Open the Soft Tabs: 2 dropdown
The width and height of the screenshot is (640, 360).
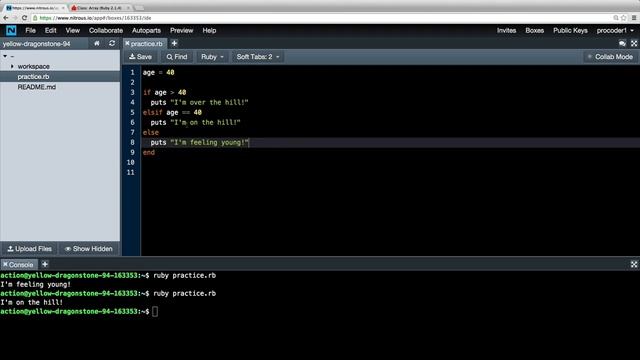258,57
